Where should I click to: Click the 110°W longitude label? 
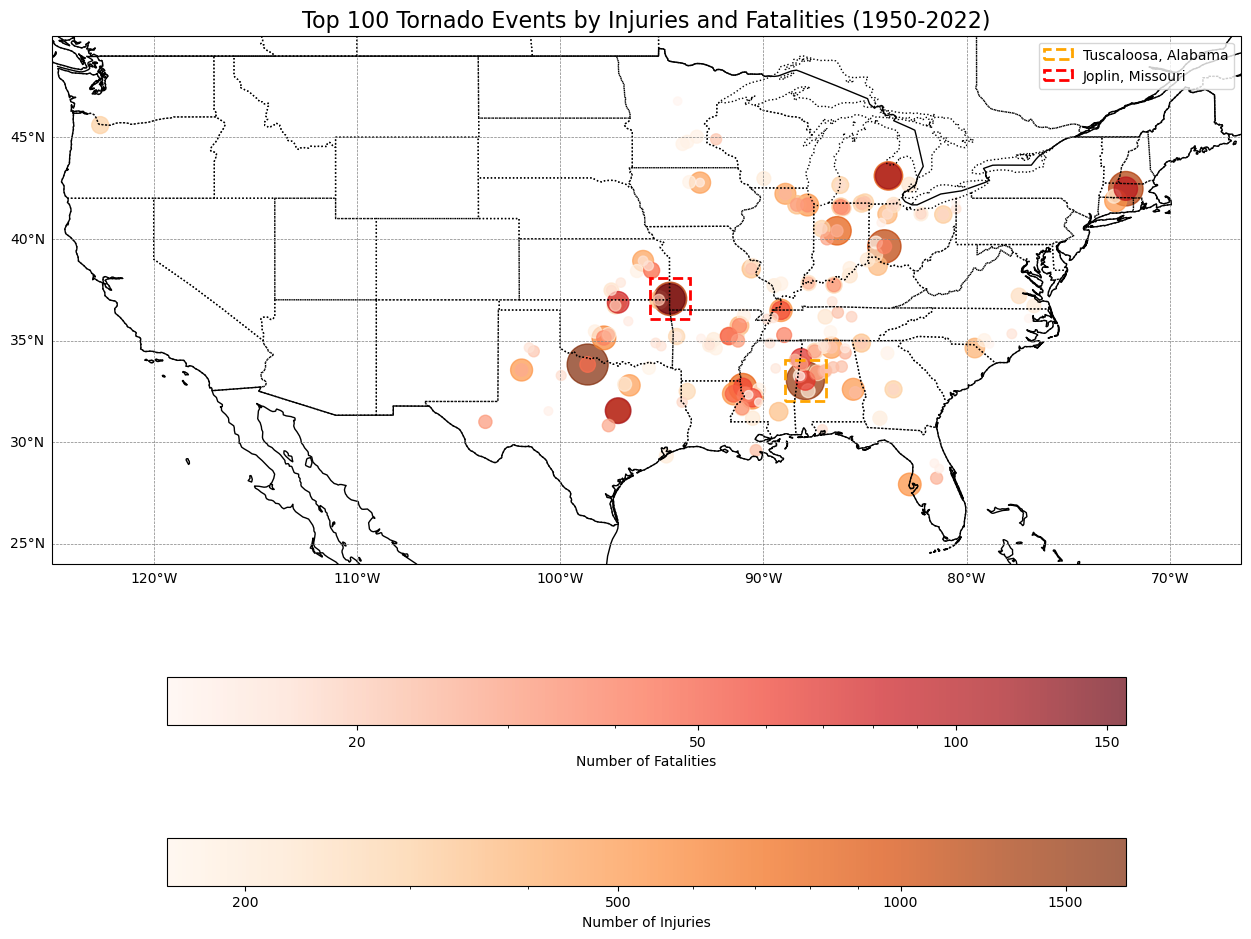(357, 578)
